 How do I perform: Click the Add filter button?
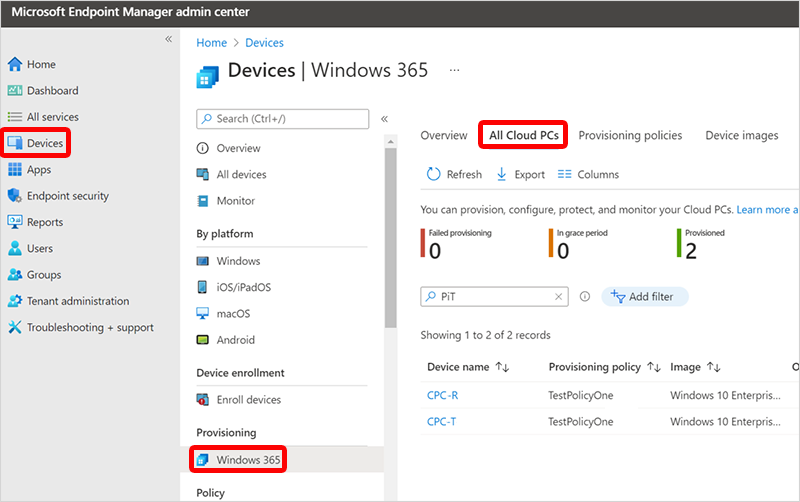pos(645,296)
